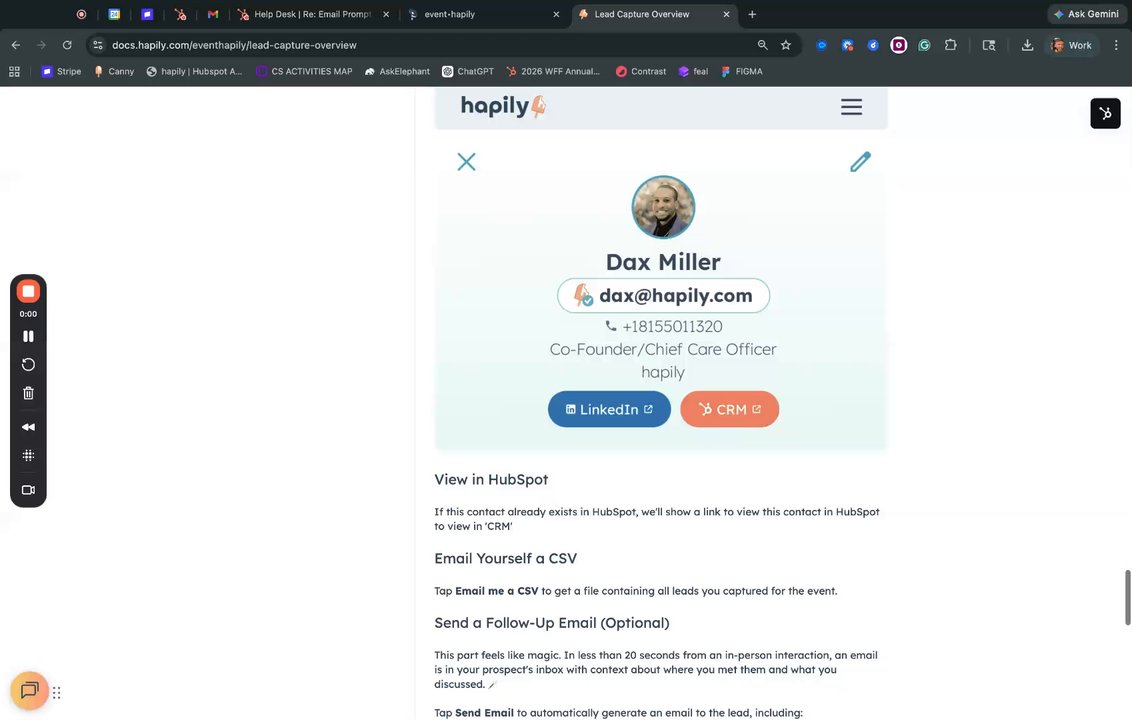
Task: Toggle the camera icon in recorder panel
Action: click(x=28, y=490)
